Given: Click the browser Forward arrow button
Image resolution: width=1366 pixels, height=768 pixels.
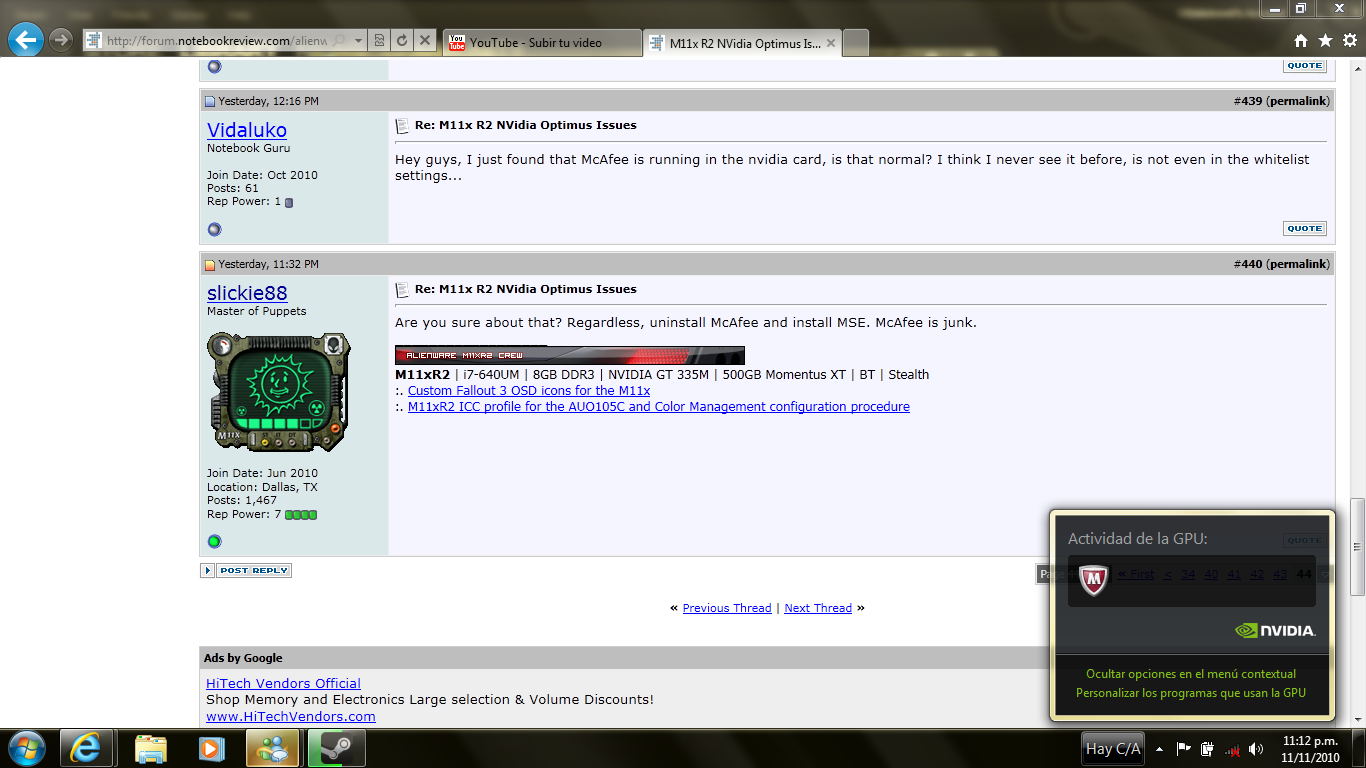Looking at the screenshot, I should (x=61, y=40).
